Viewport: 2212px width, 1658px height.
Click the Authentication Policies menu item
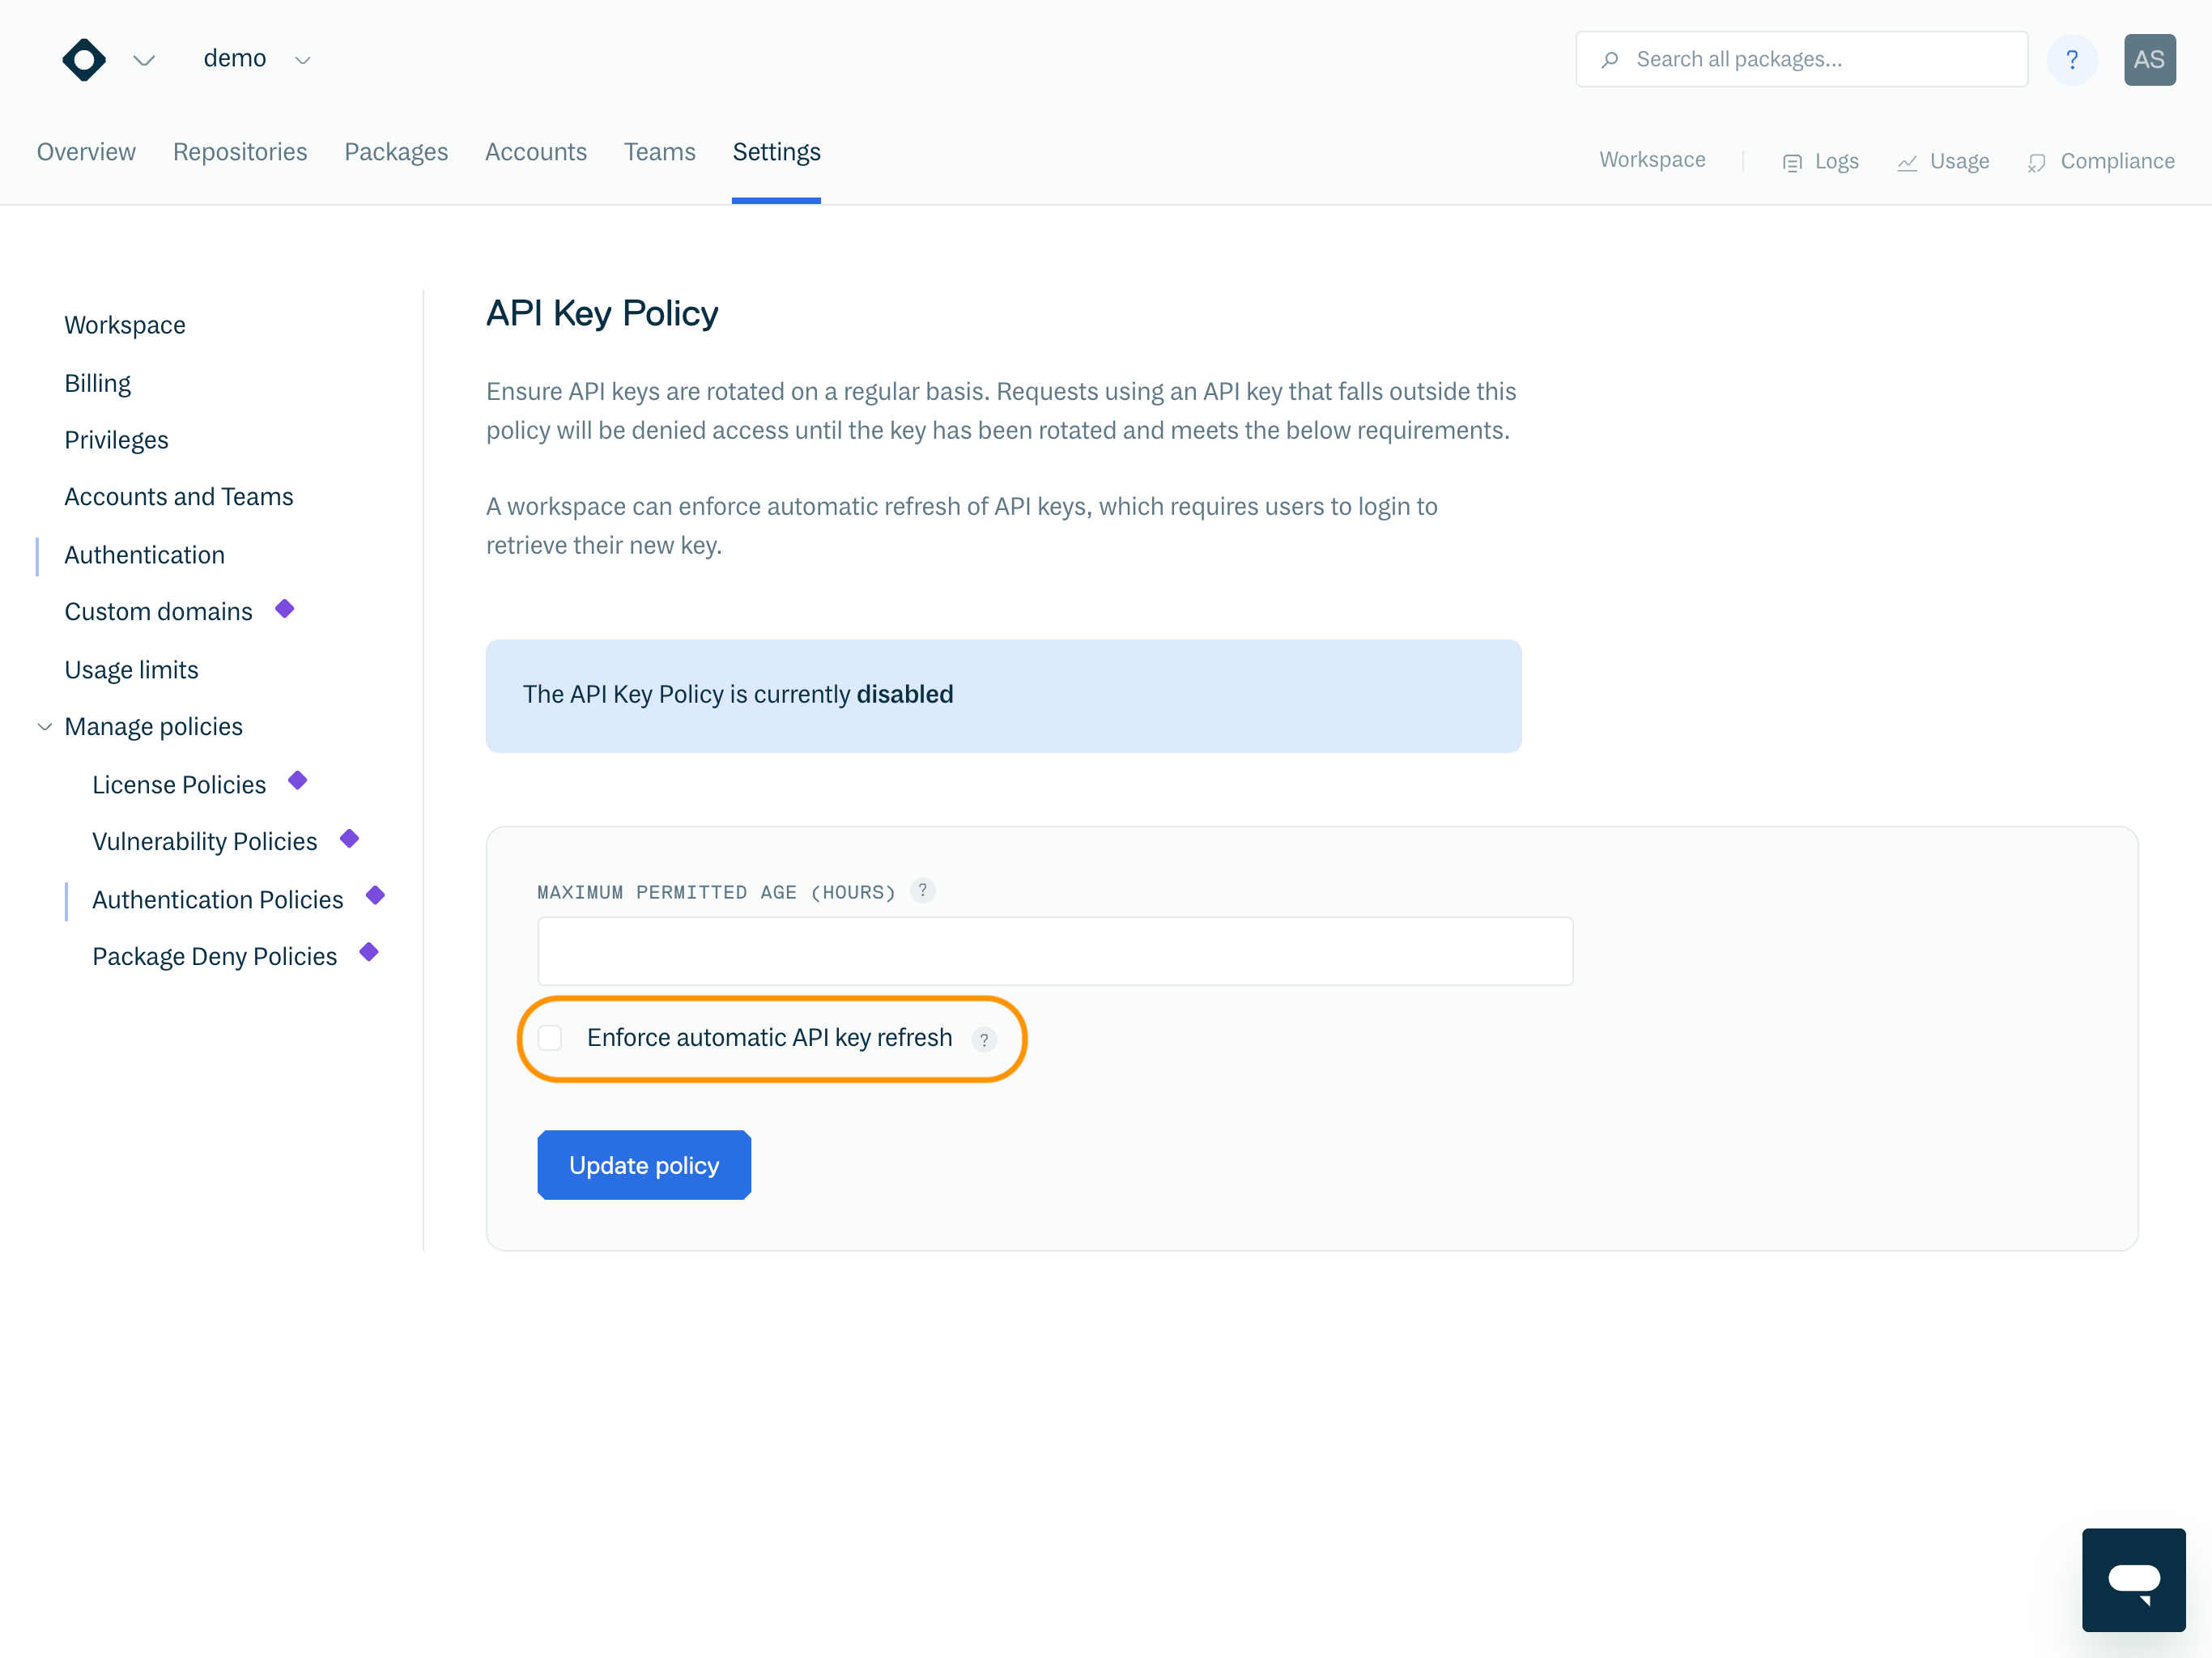[x=218, y=899]
